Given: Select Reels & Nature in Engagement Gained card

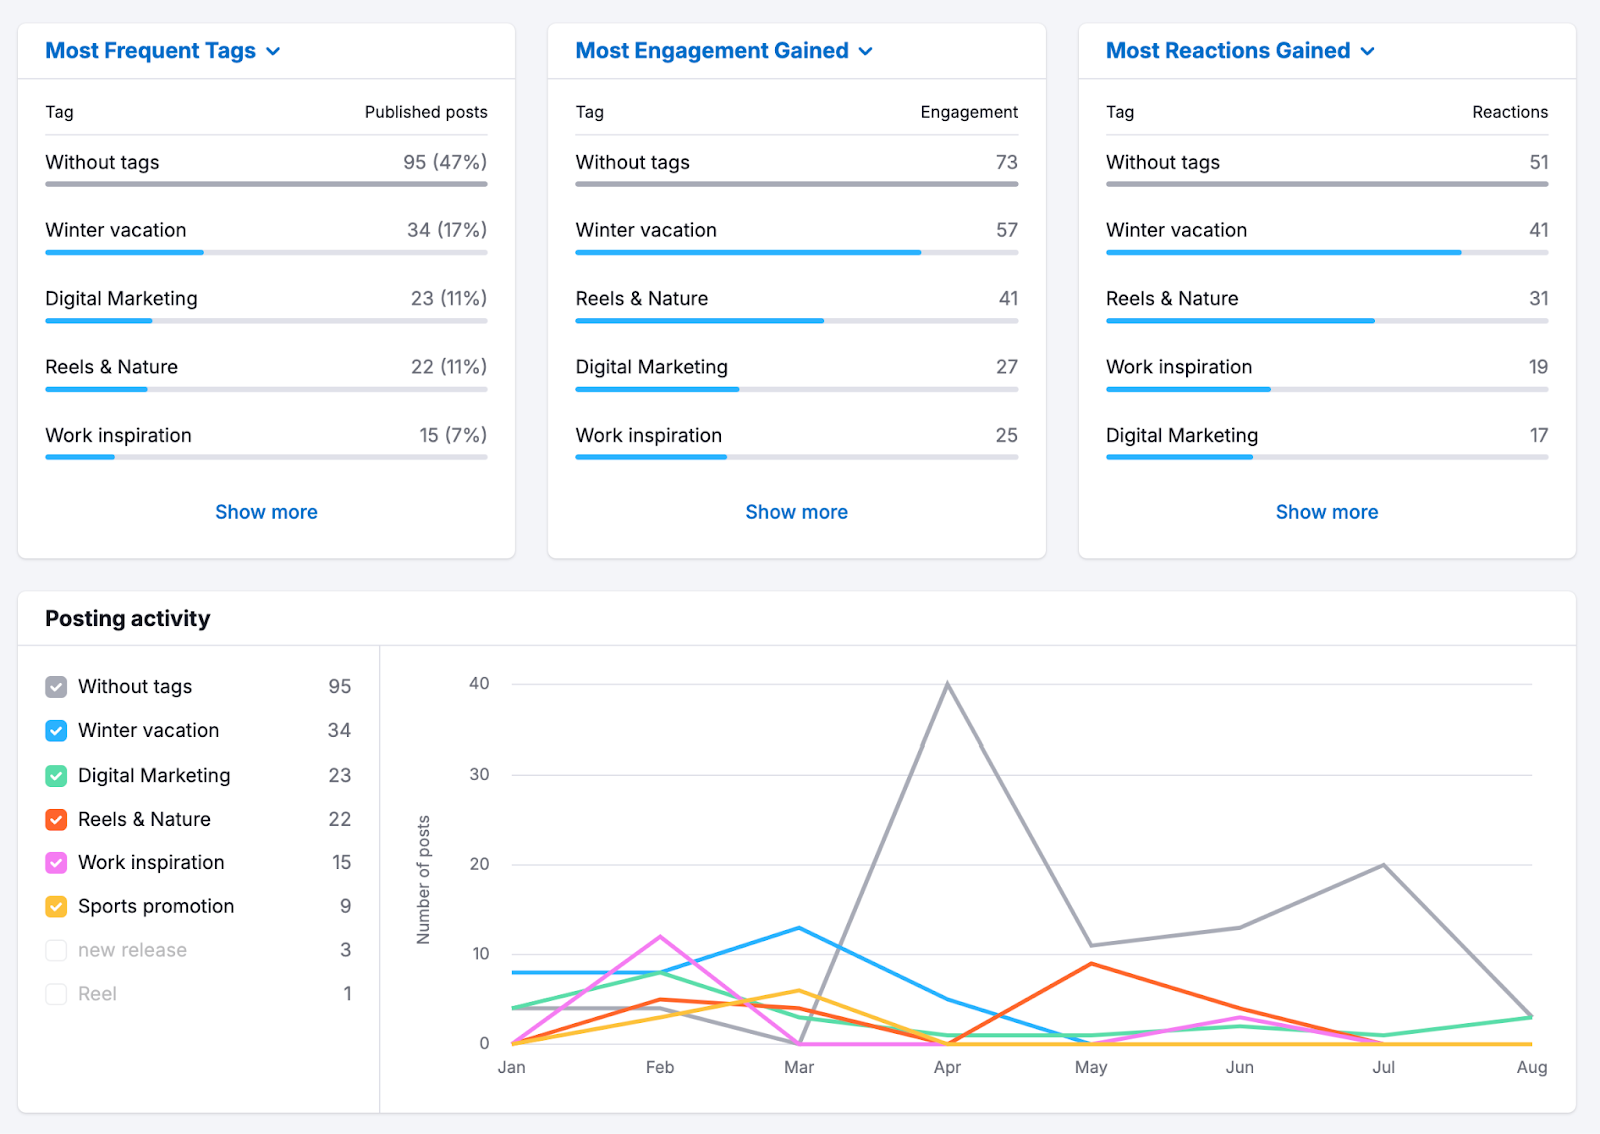Looking at the screenshot, I should tap(796, 304).
